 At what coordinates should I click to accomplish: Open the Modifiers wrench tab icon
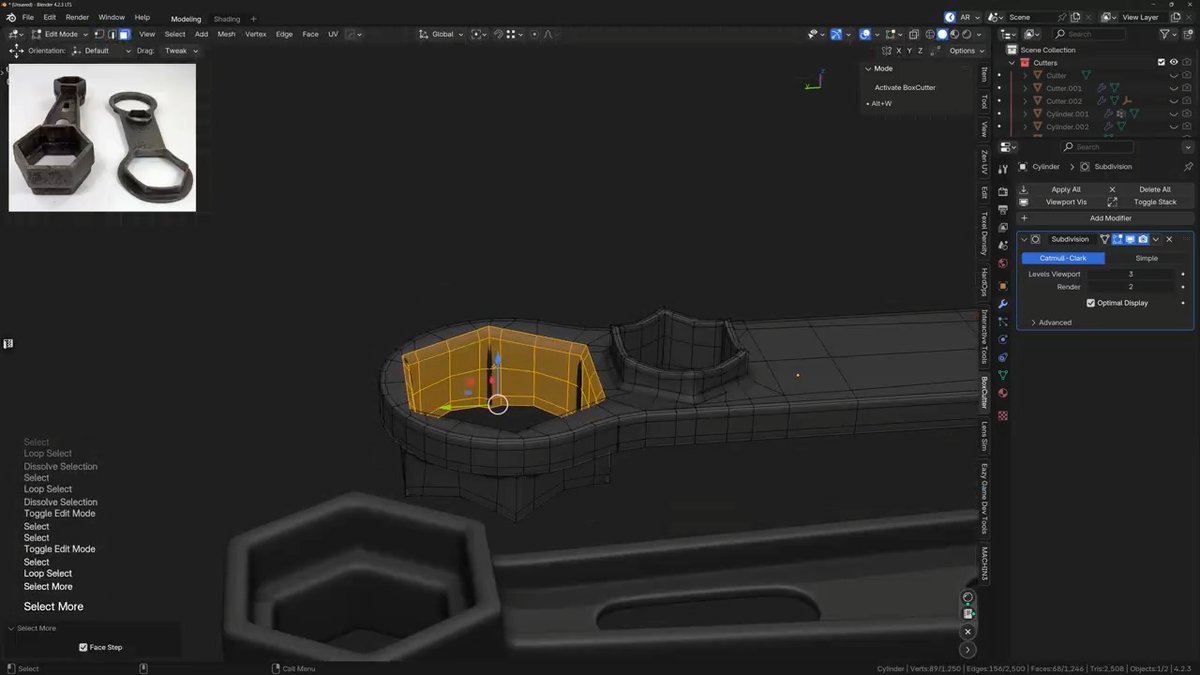pyautogui.click(x=1003, y=304)
